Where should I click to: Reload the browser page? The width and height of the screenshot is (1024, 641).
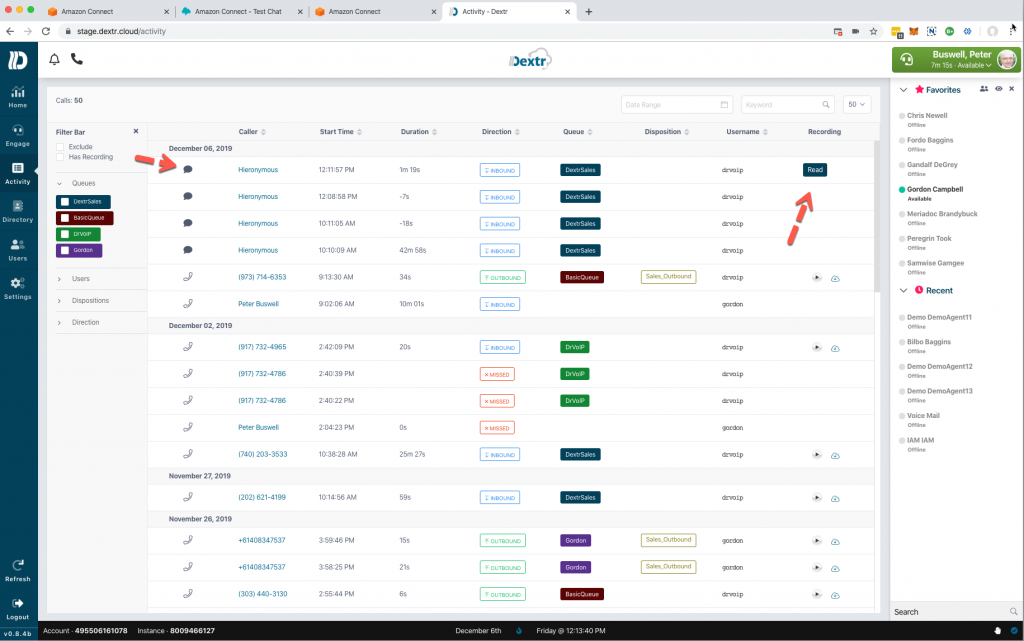click(x=46, y=31)
